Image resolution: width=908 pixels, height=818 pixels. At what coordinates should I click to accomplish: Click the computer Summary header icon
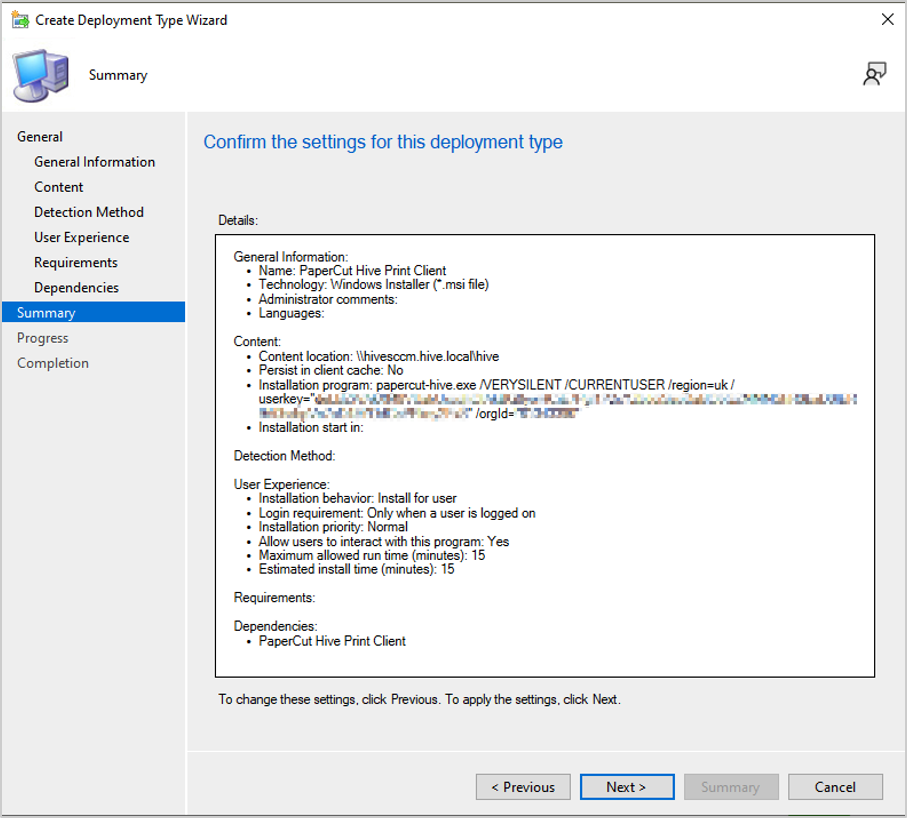tap(40, 76)
